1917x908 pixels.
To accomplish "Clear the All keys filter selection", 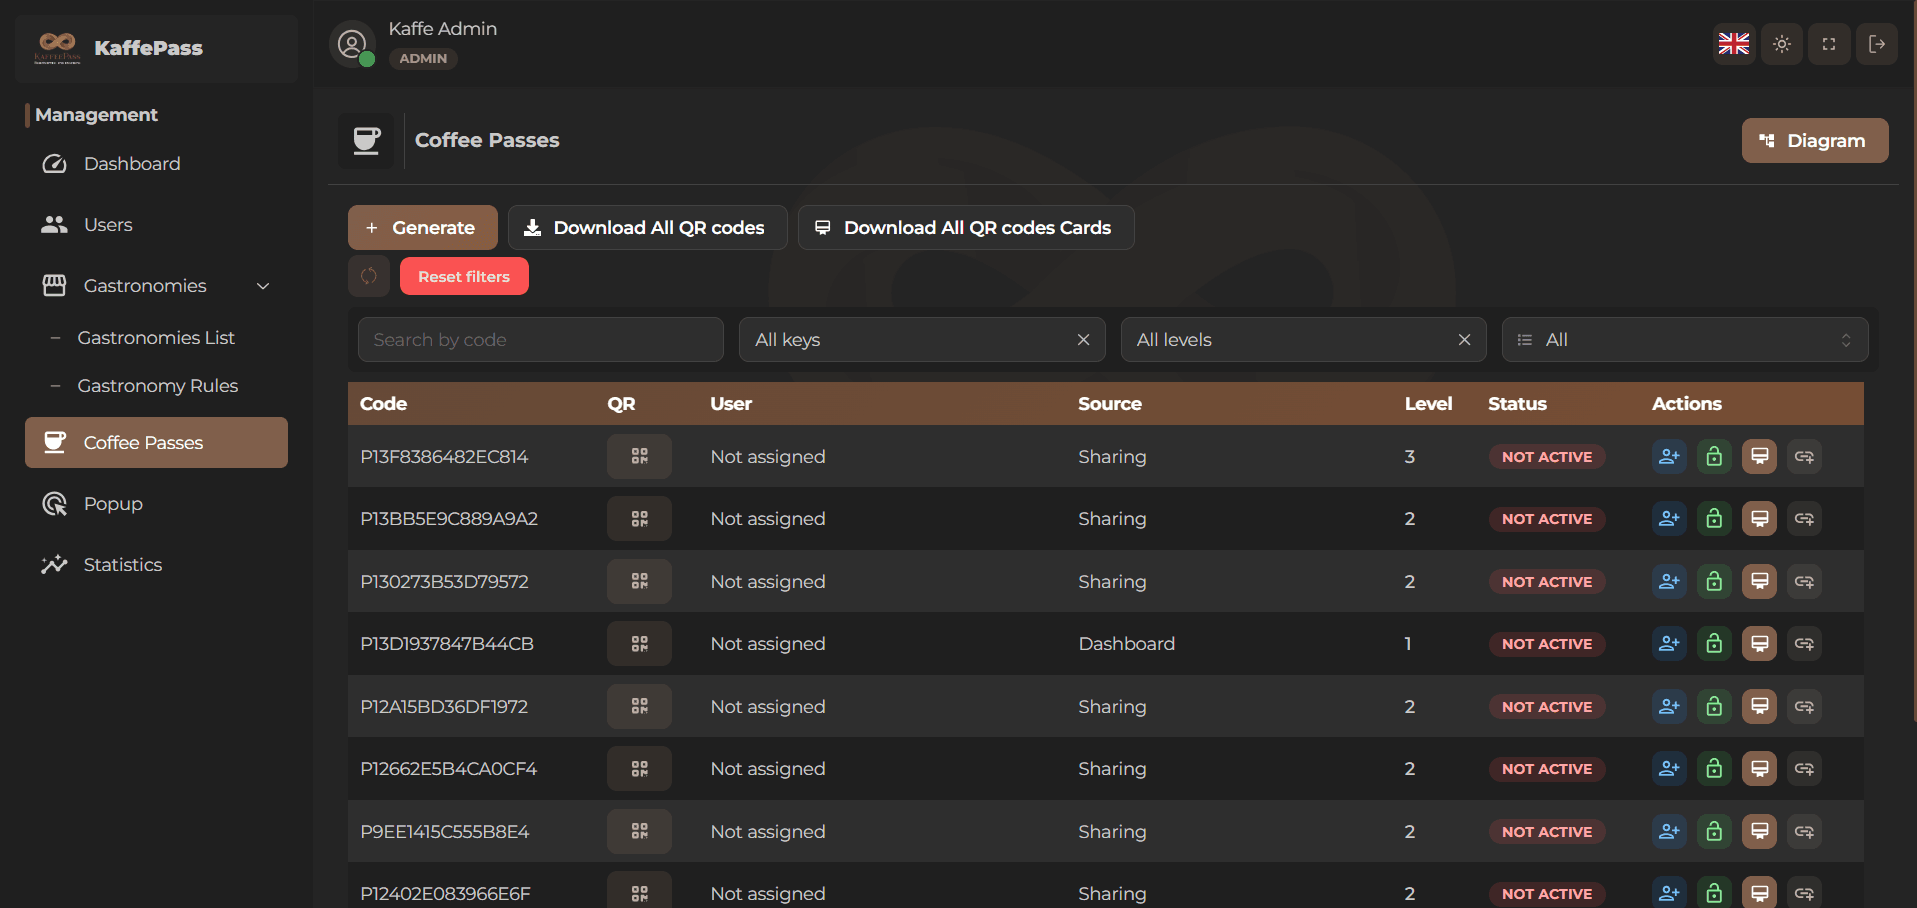I will tap(1083, 340).
